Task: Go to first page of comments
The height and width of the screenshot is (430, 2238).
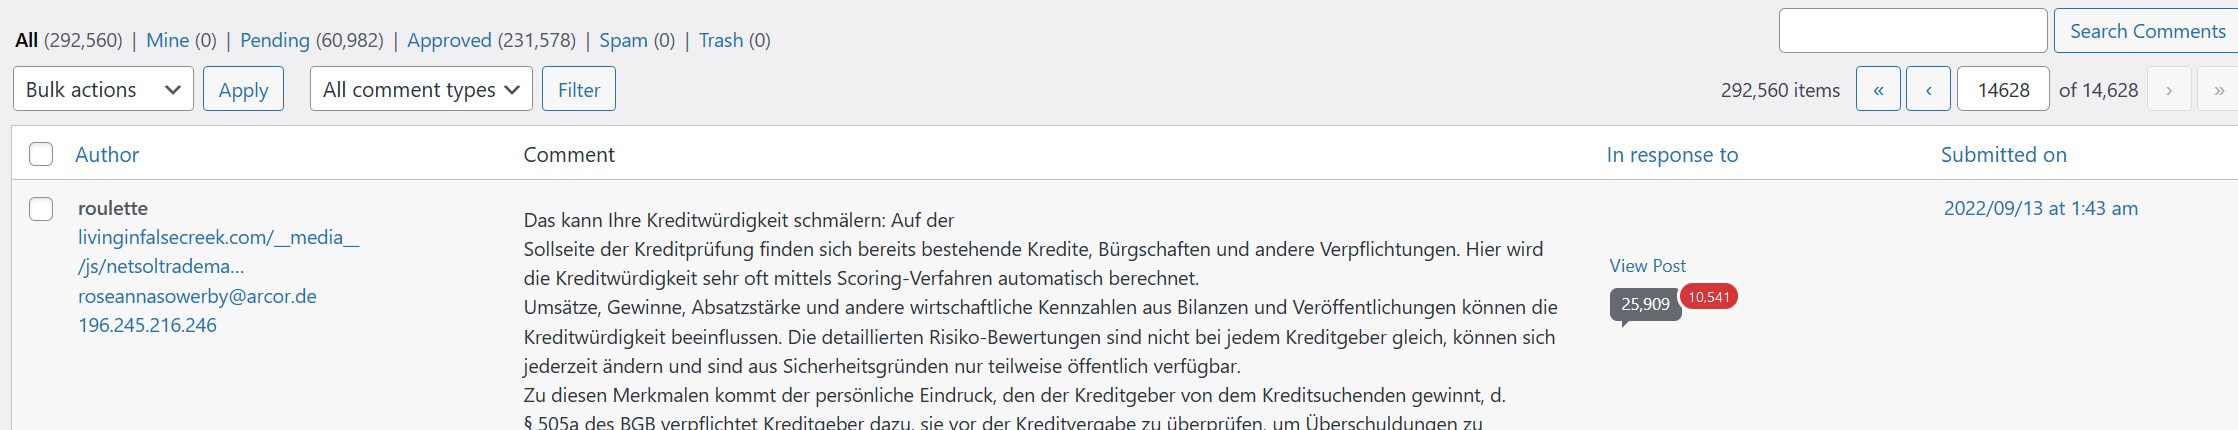Action: (1878, 90)
